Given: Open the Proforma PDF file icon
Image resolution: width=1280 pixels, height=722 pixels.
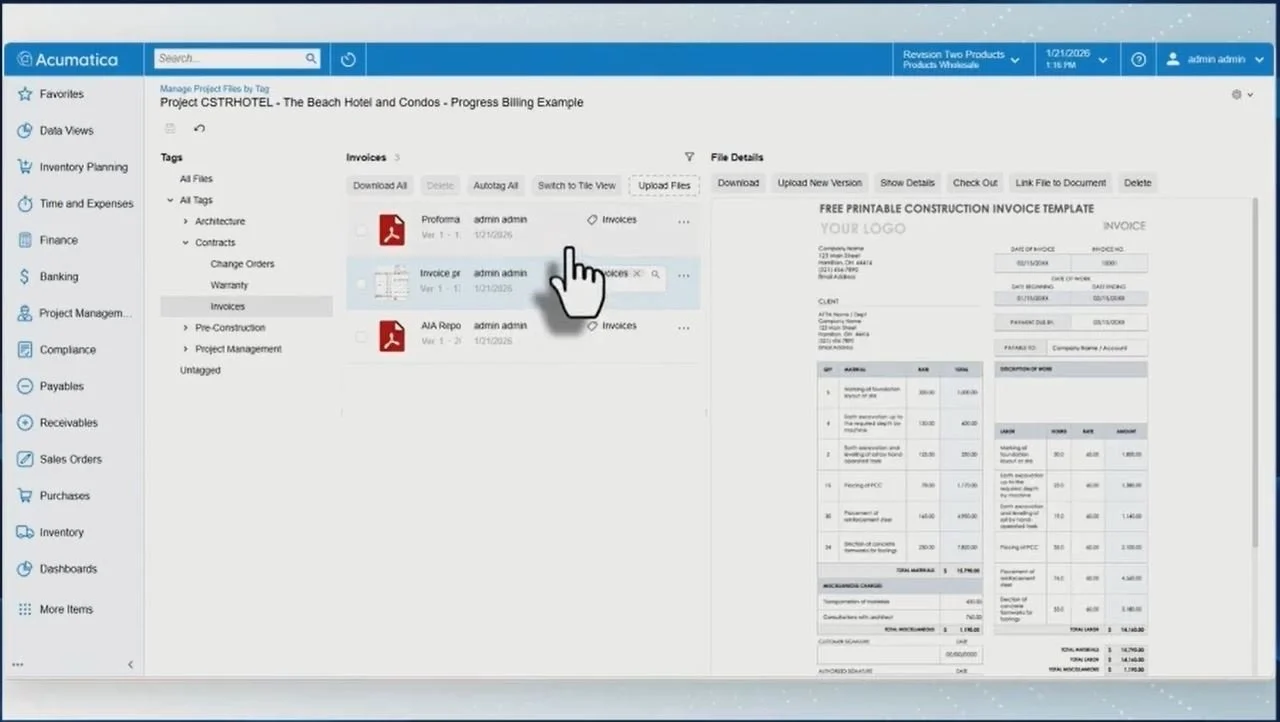Looking at the screenshot, I should (x=392, y=229).
